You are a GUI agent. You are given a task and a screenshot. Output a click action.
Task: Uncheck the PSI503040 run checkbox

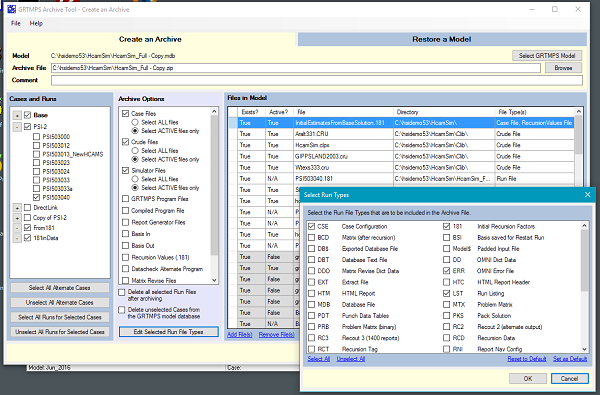36,198
